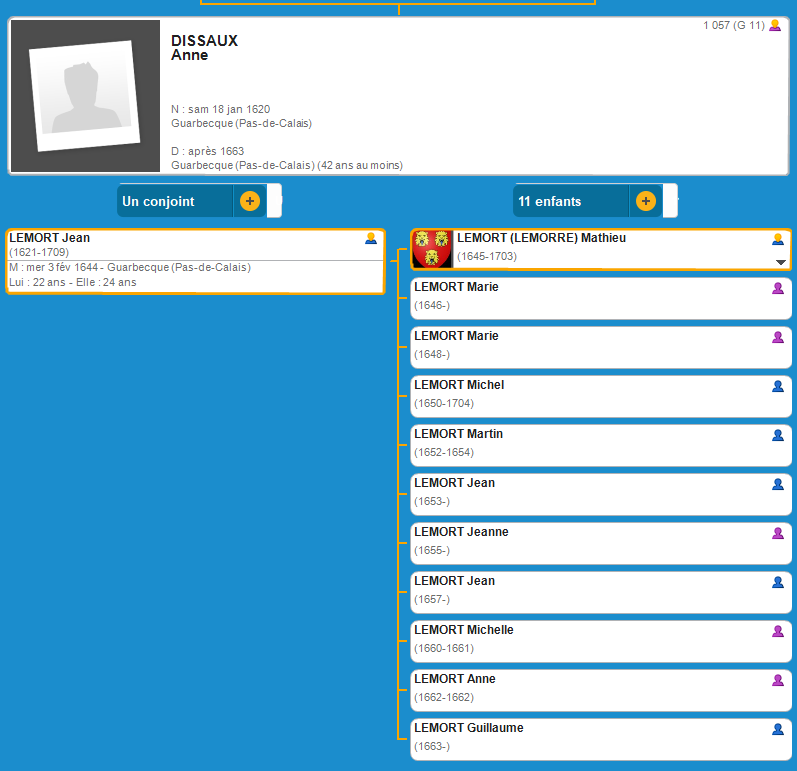The image size is (797, 771).
Task: Click the person icon on LEMORT Marie (1646-)
Action: [777, 288]
